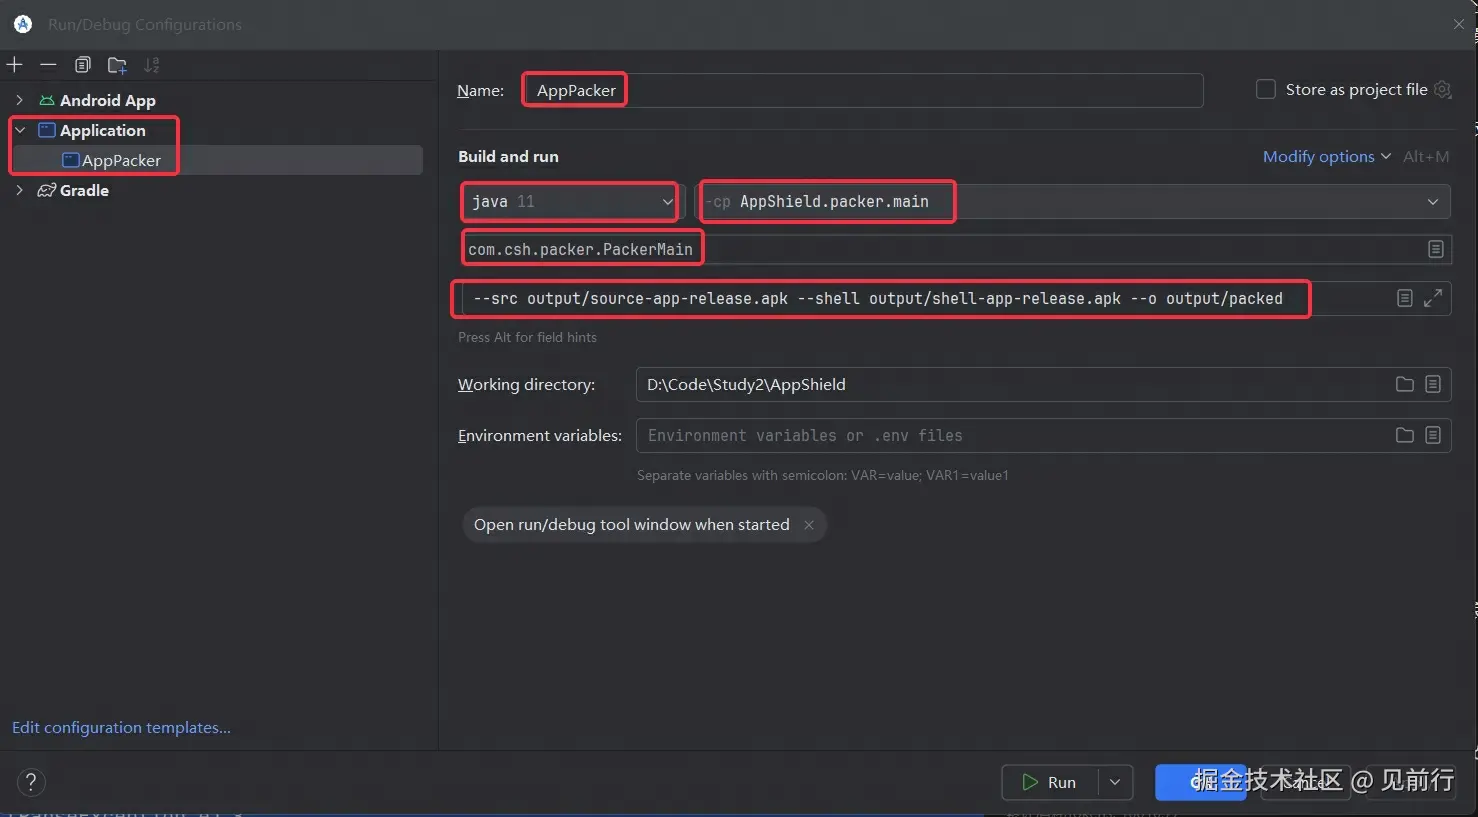
Task: Open the help question mark button
Action: (x=31, y=782)
